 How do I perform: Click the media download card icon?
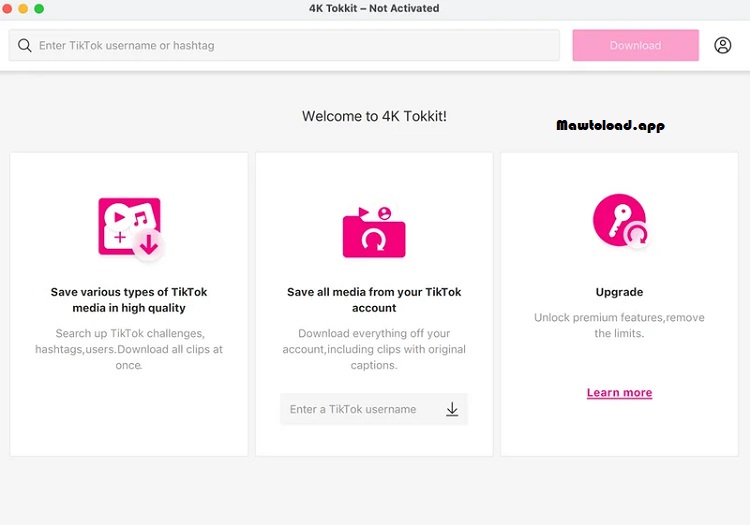point(131,229)
